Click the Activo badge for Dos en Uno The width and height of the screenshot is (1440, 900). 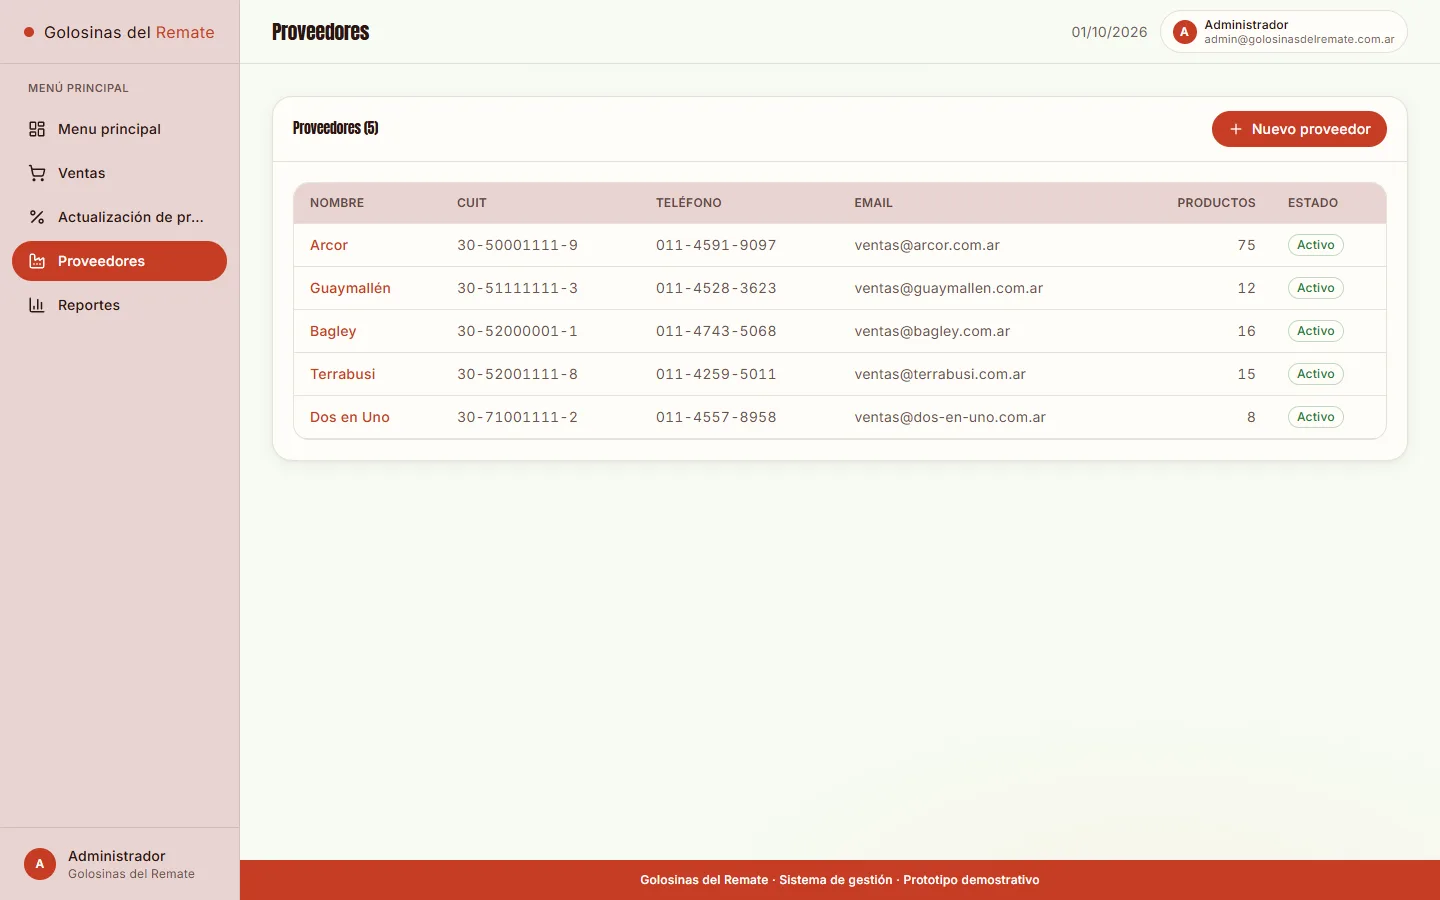coord(1316,417)
